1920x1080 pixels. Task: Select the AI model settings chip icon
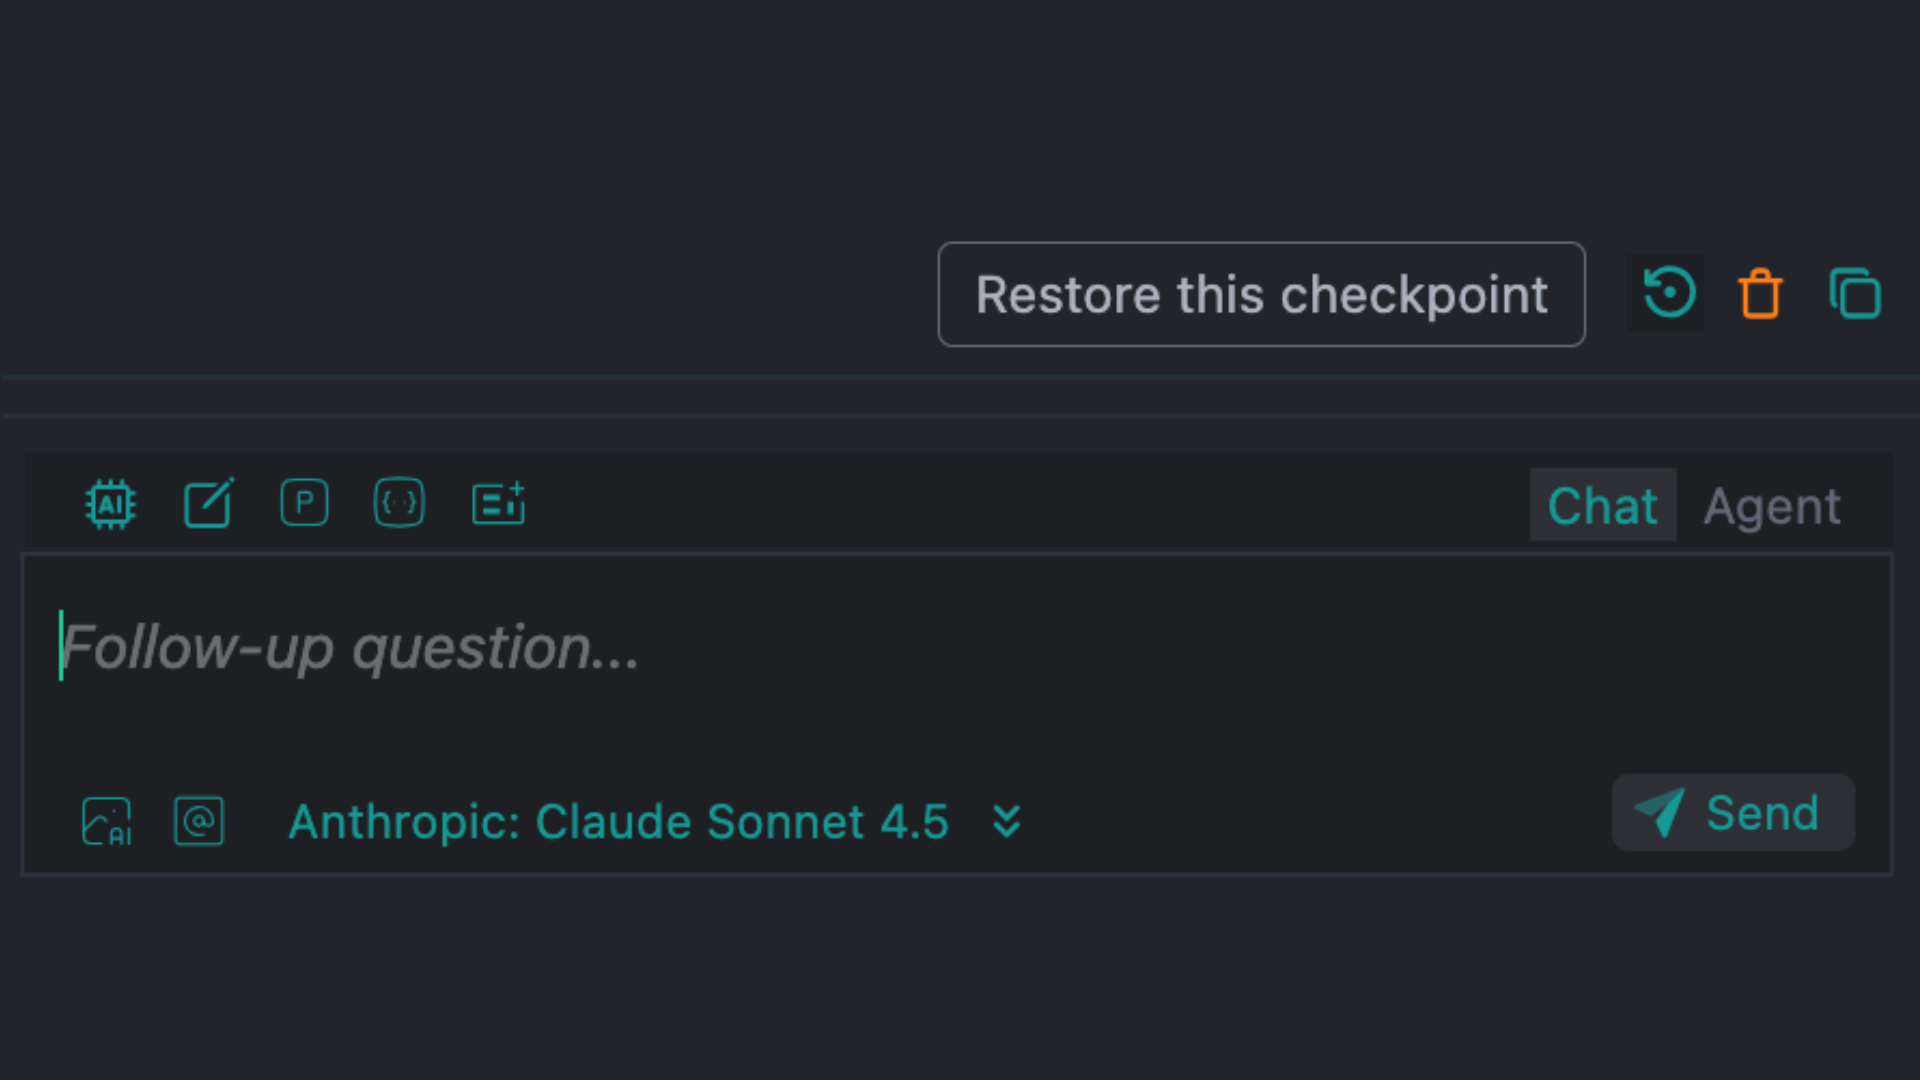[111, 503]
